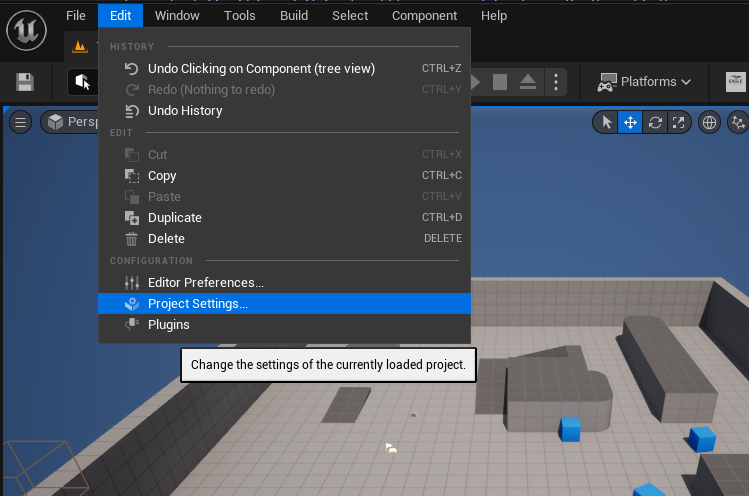
Task: Click the Duplicate menu item
Action: tap(175, 218)
